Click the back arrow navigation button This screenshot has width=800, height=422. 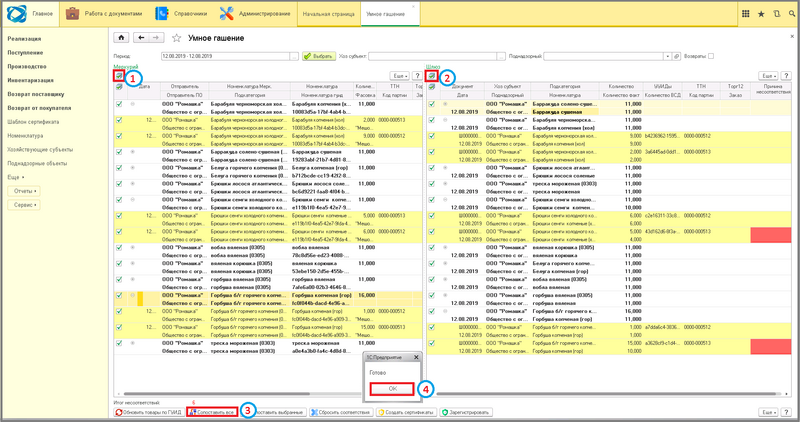tap(141, 38)
